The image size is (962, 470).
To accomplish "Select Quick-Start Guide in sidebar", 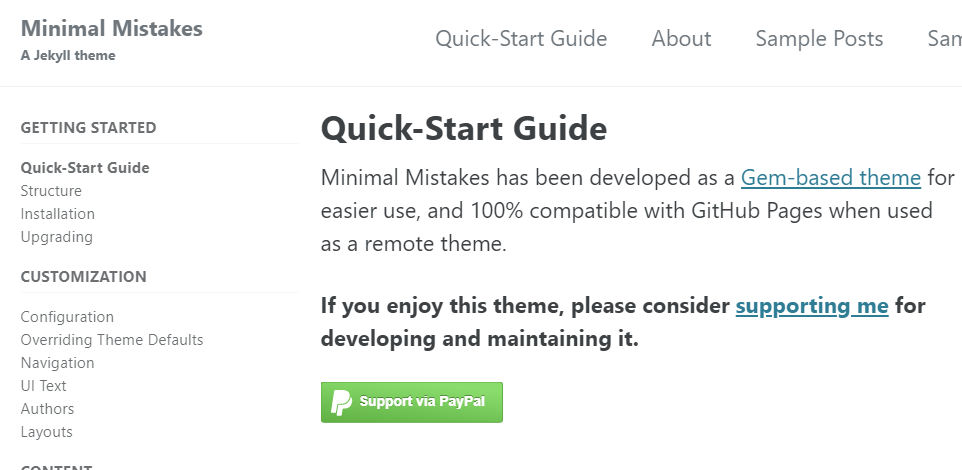I will tap(85, 168).
